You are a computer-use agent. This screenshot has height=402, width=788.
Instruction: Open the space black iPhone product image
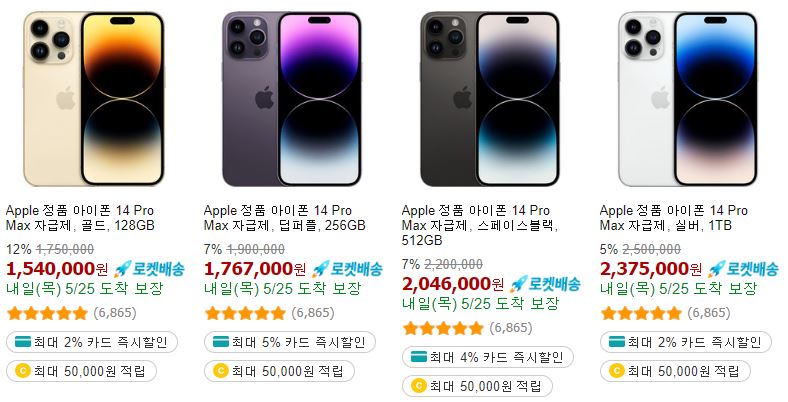click(x=490, y=98)
